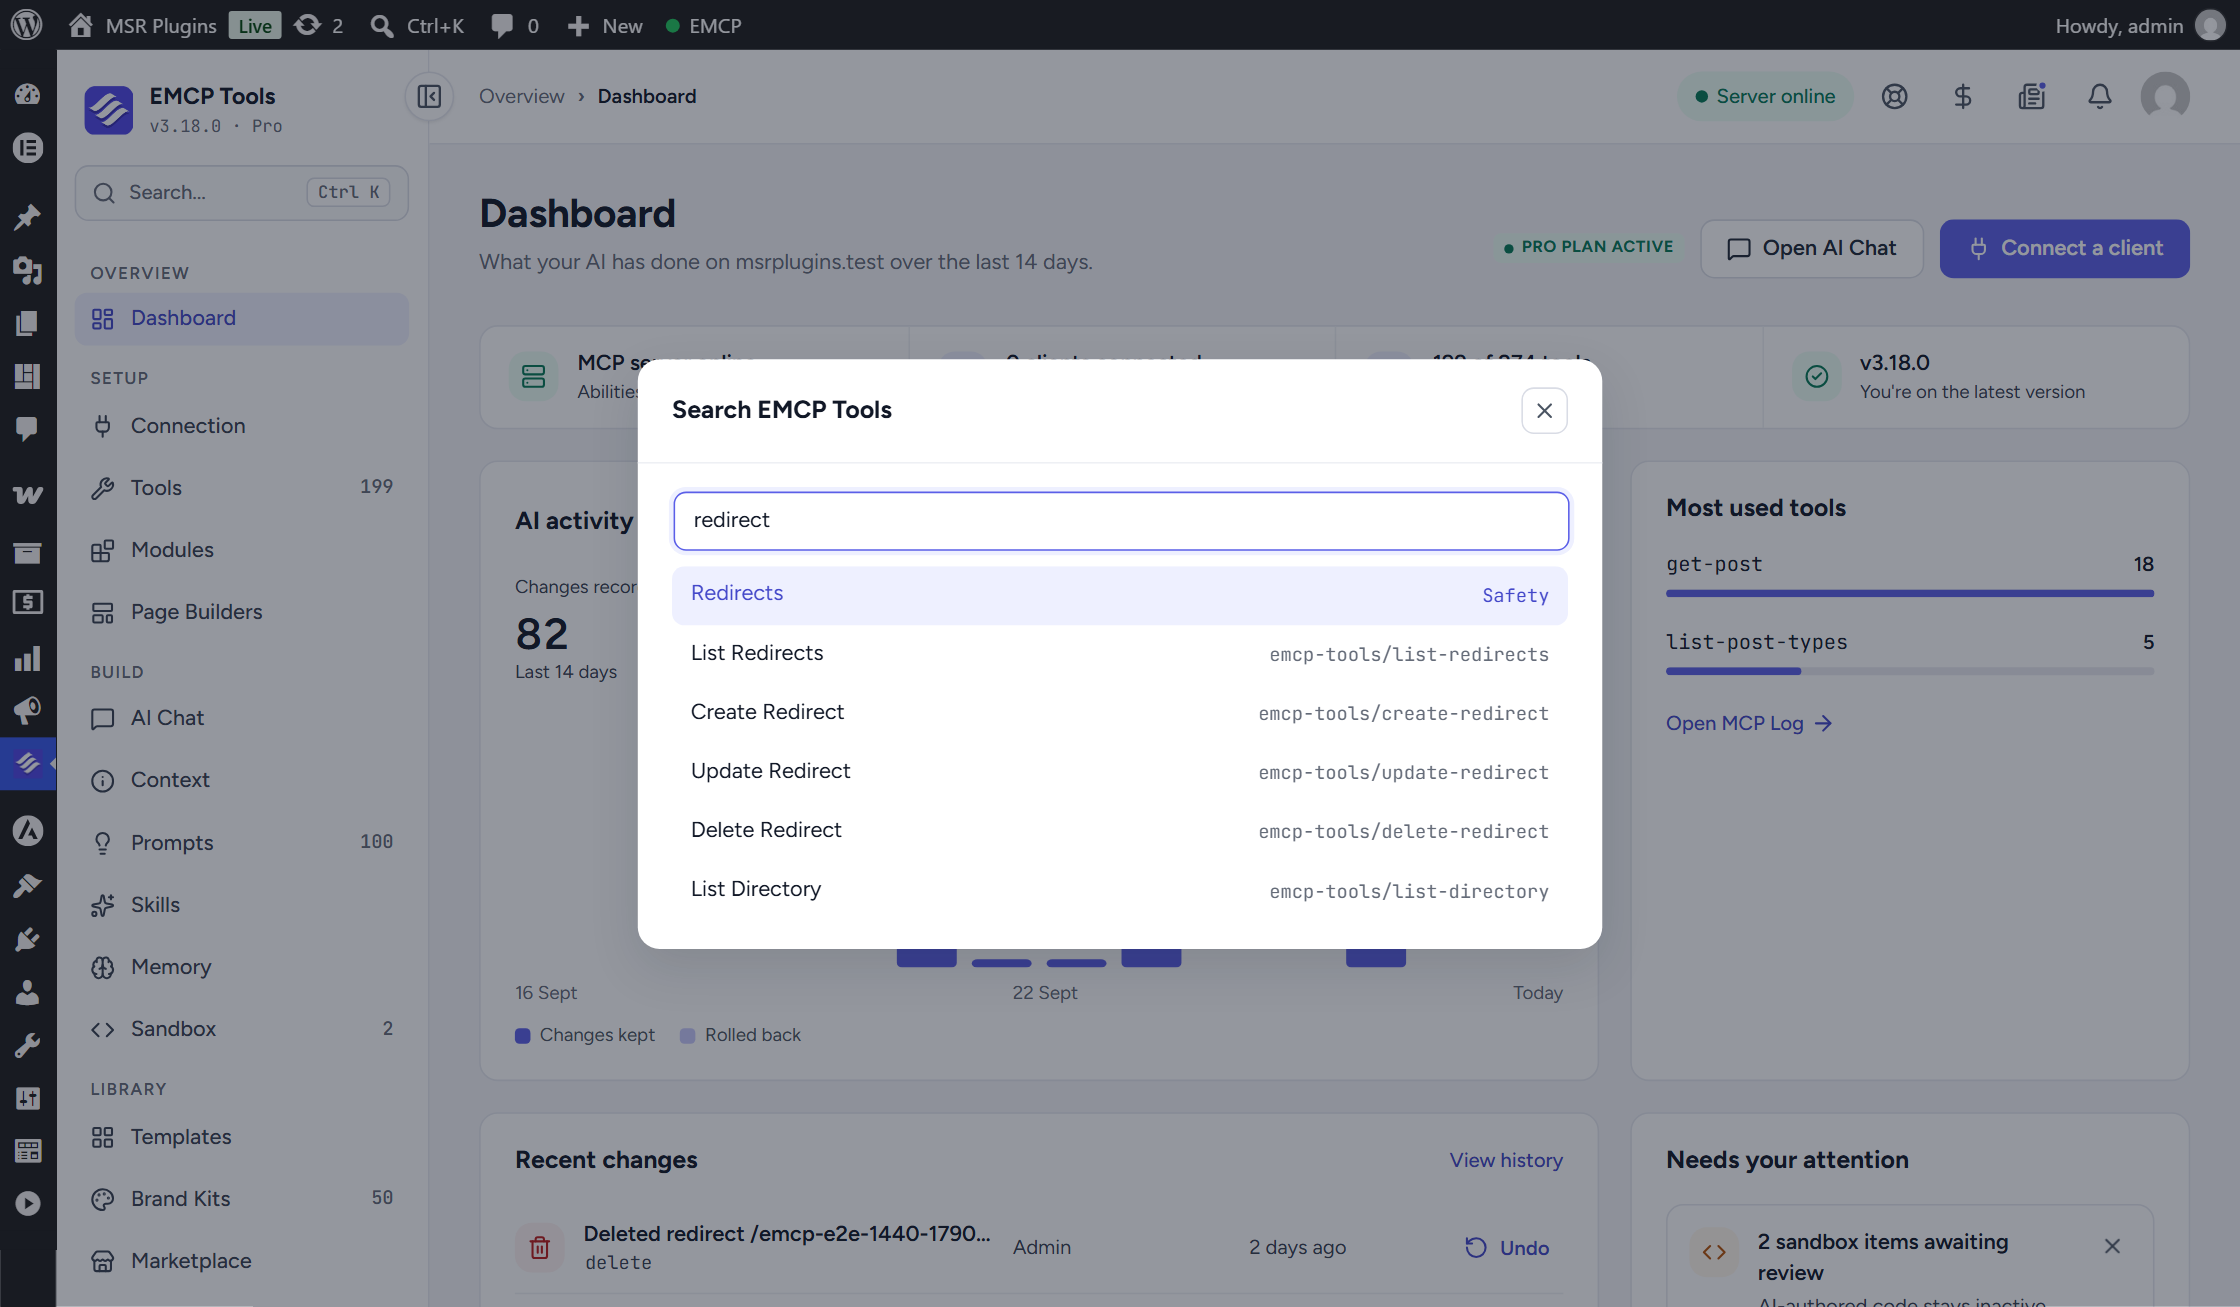Open Marketplace in sidebar
The width and height of the screenshot is (2240, 1307).
click(242, 1261)
